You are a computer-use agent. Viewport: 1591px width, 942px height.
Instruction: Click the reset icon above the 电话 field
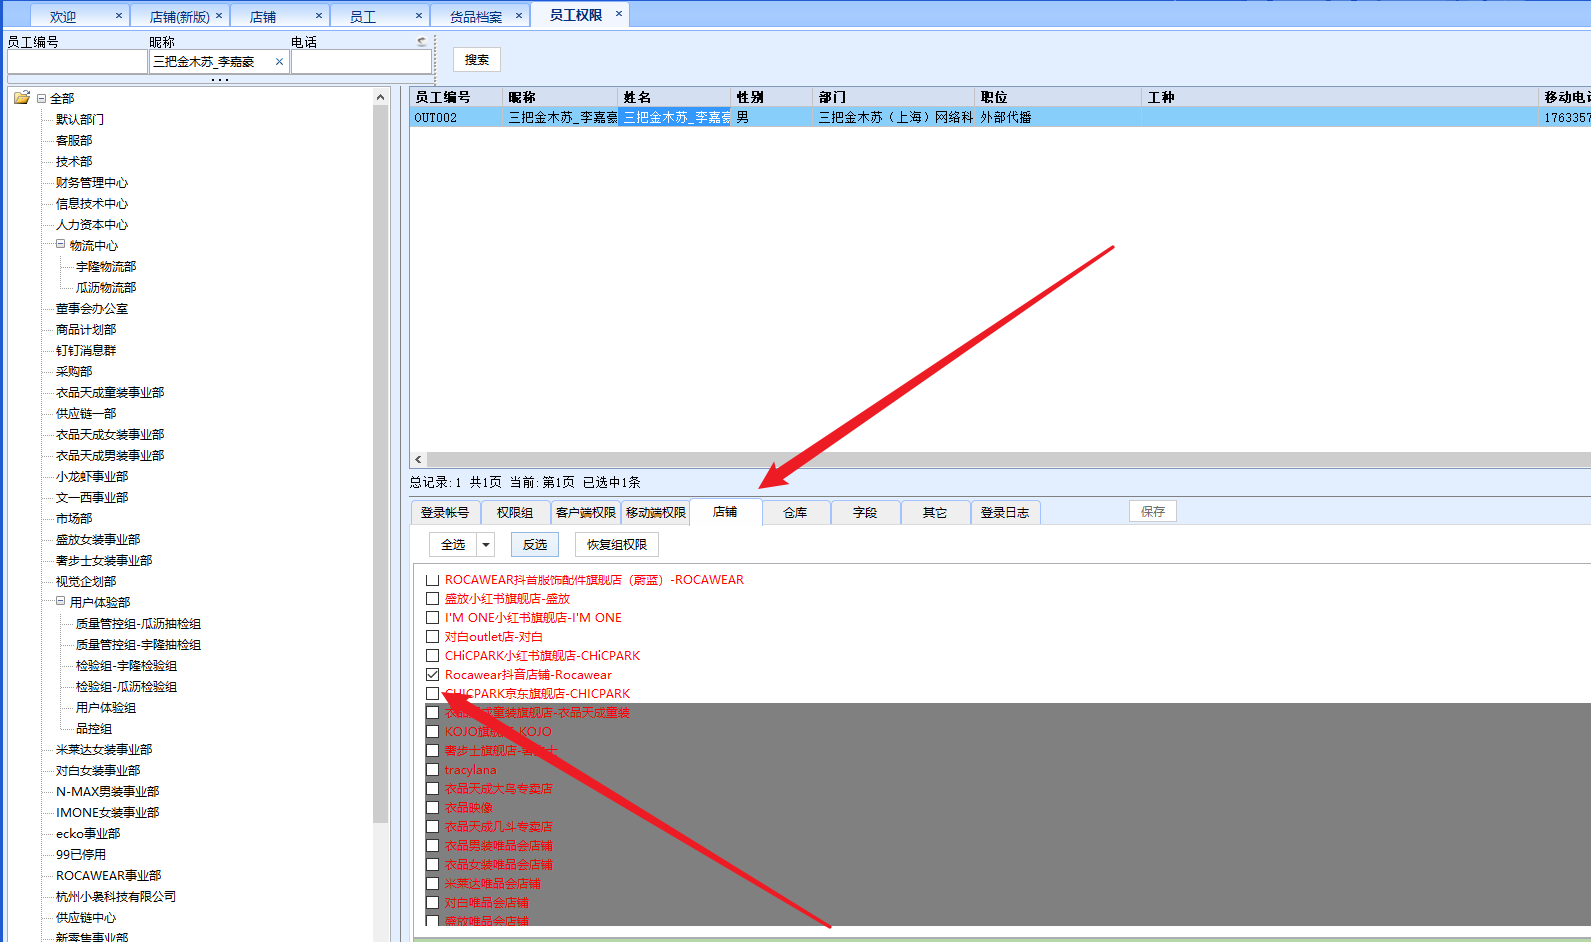[422, 42]
